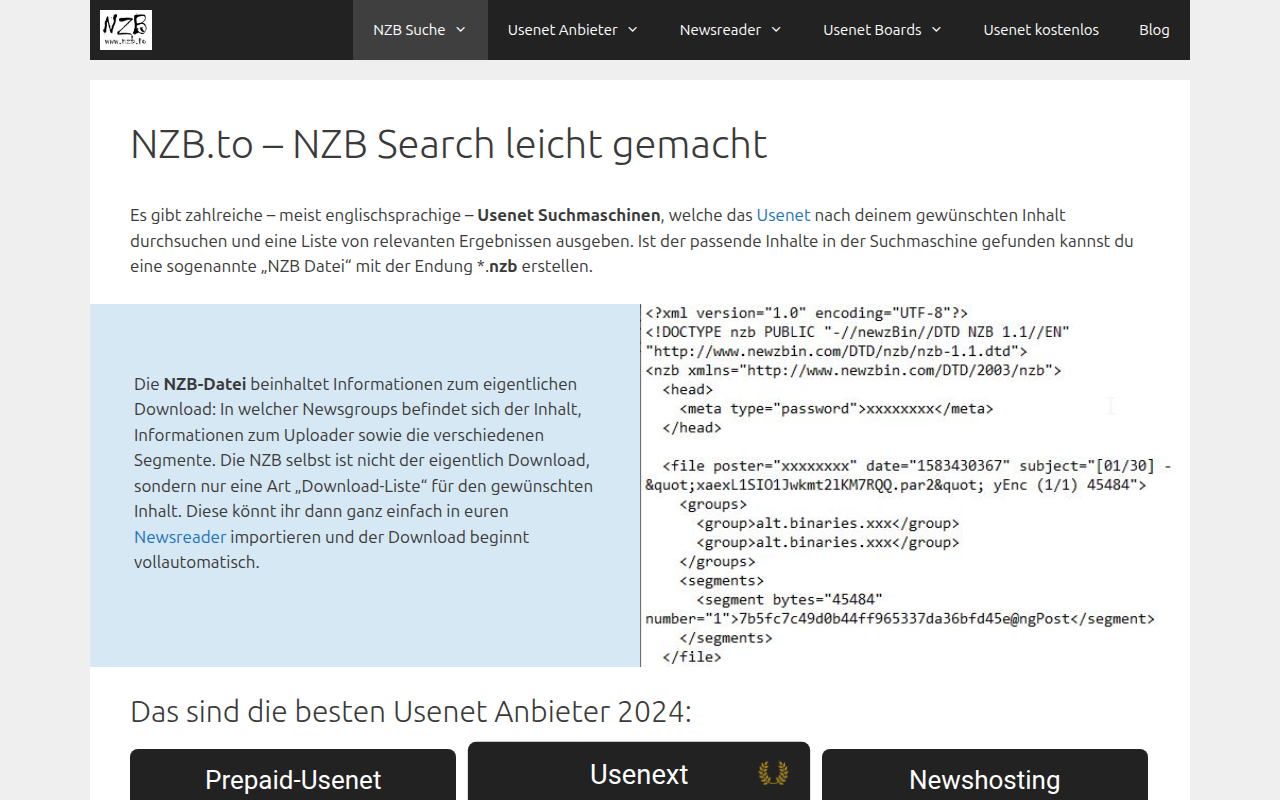This screenshot has width=1280, height=800.
Task: Open the Usenet Boards menu item
Action: 883,30
